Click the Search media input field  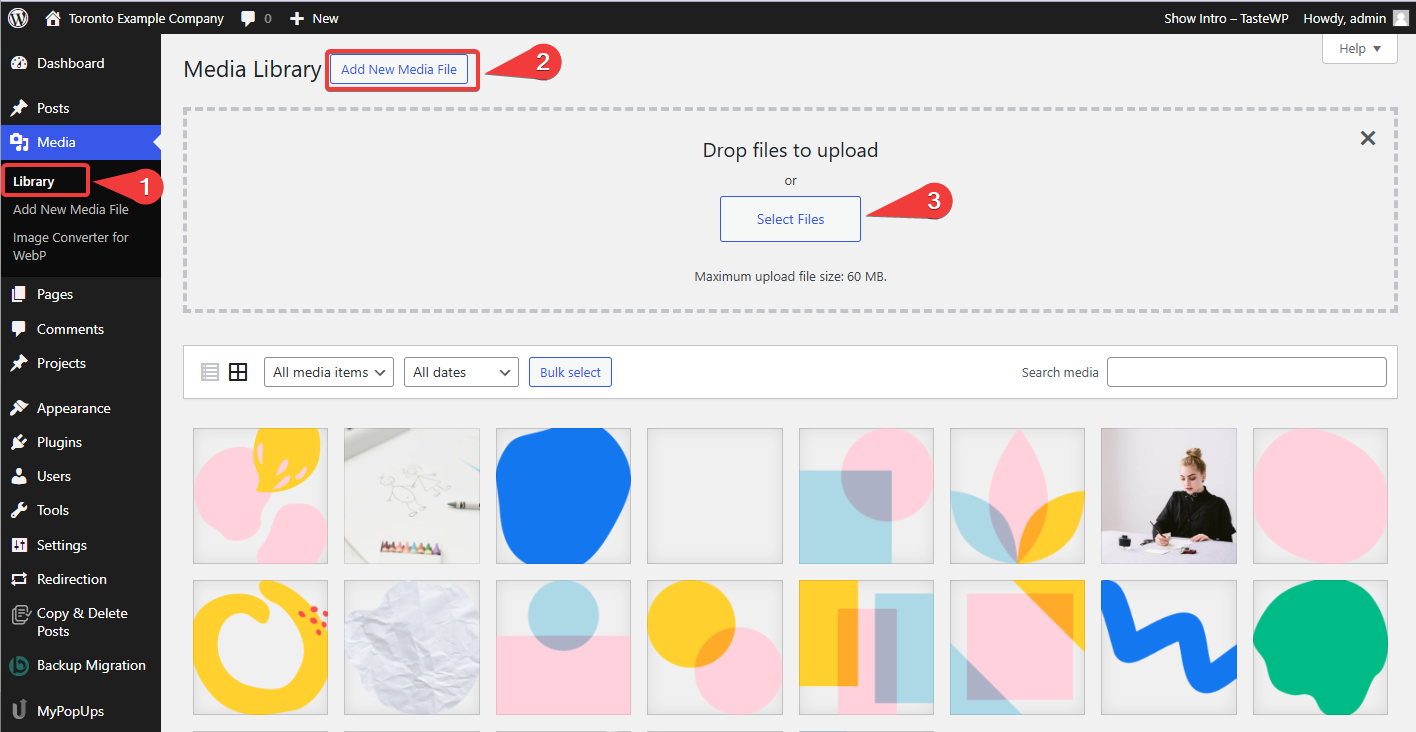click(x=1246, y=372)
